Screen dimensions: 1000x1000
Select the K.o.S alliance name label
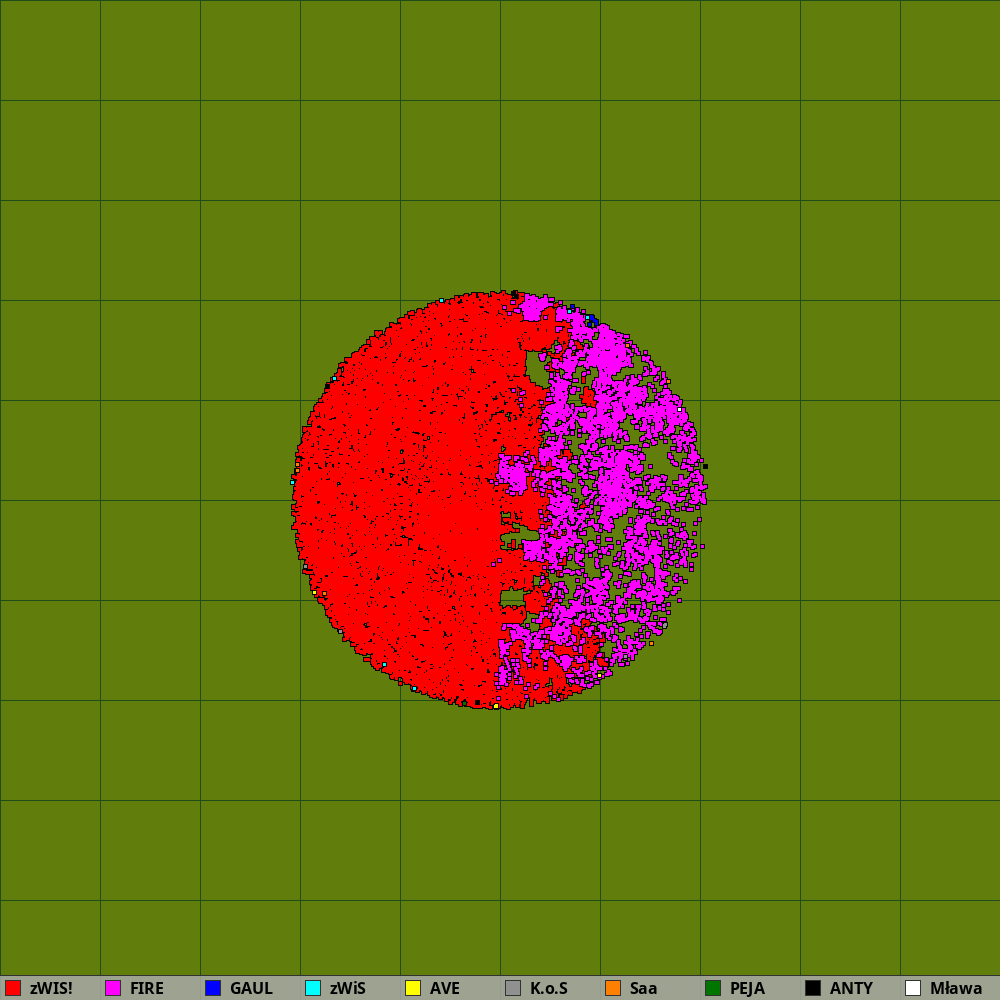tap(549, 988)
